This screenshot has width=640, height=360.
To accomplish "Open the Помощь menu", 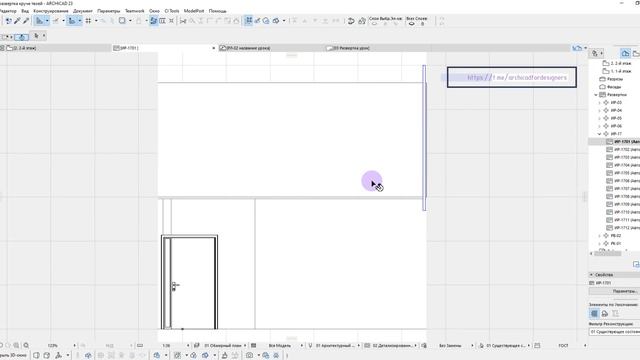I will [218, 11].
